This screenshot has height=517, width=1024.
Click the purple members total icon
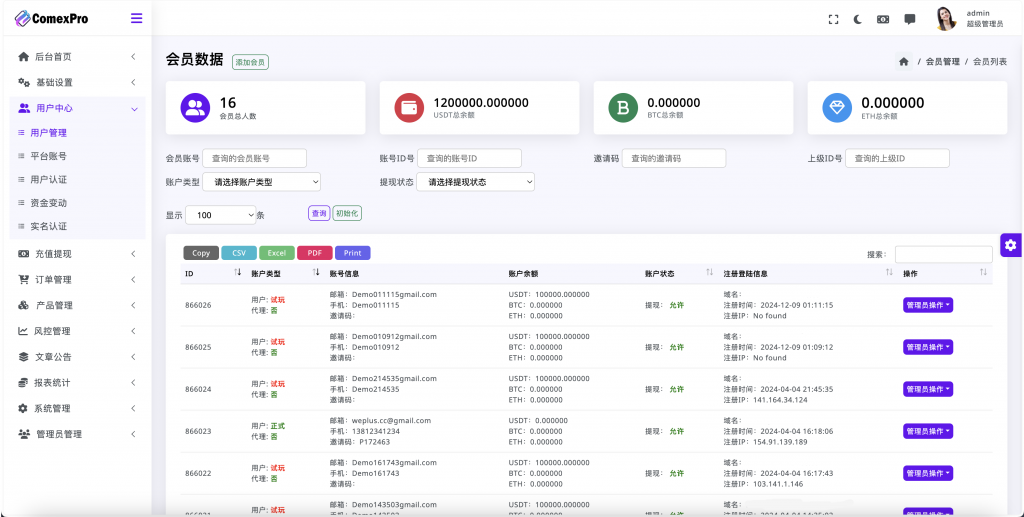coord(197,108)
